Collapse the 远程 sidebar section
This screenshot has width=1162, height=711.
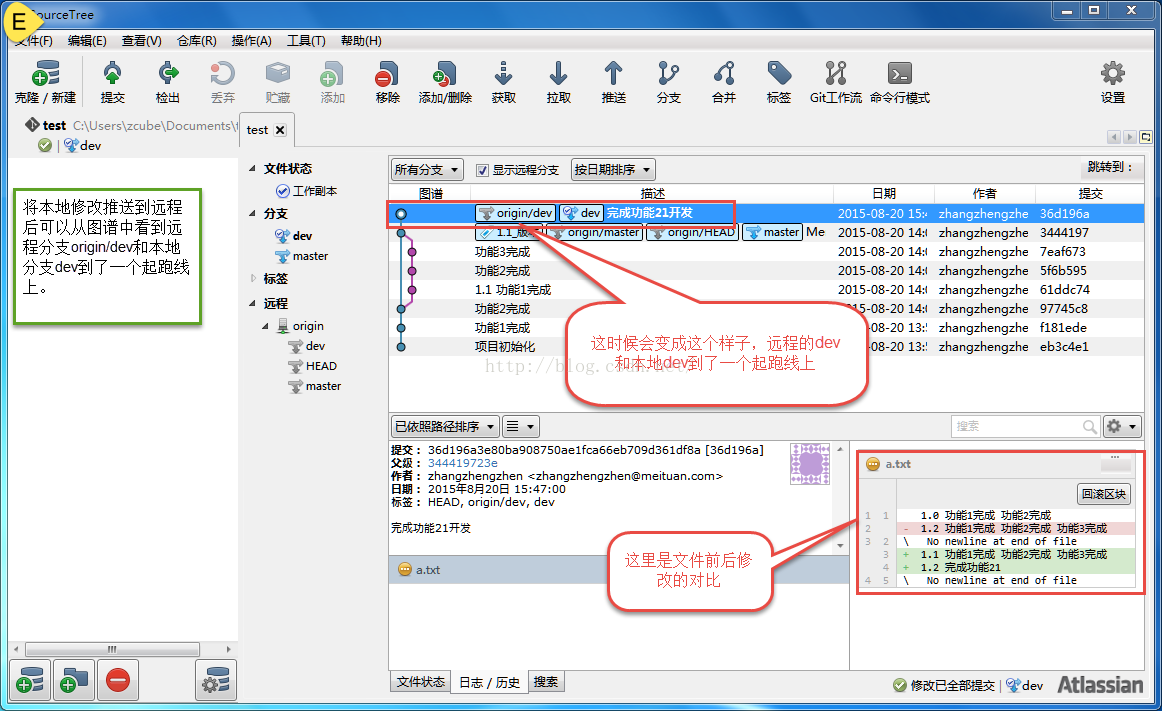(252, 303)
